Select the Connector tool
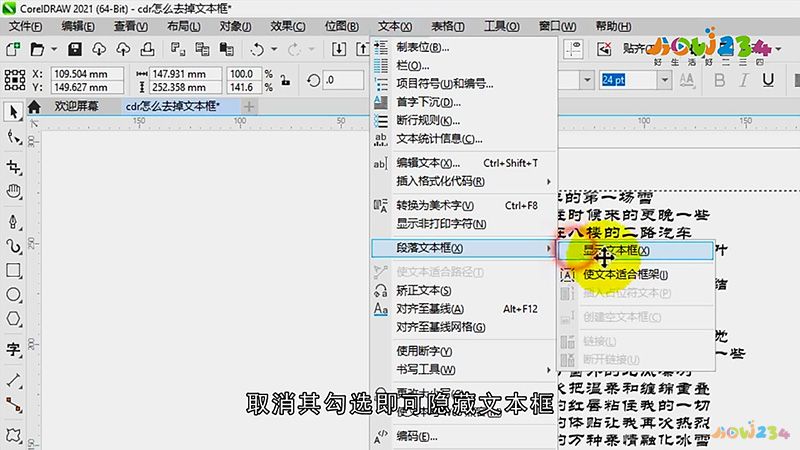The height and width of the screenshot is (450, 800). click(13, 405)
